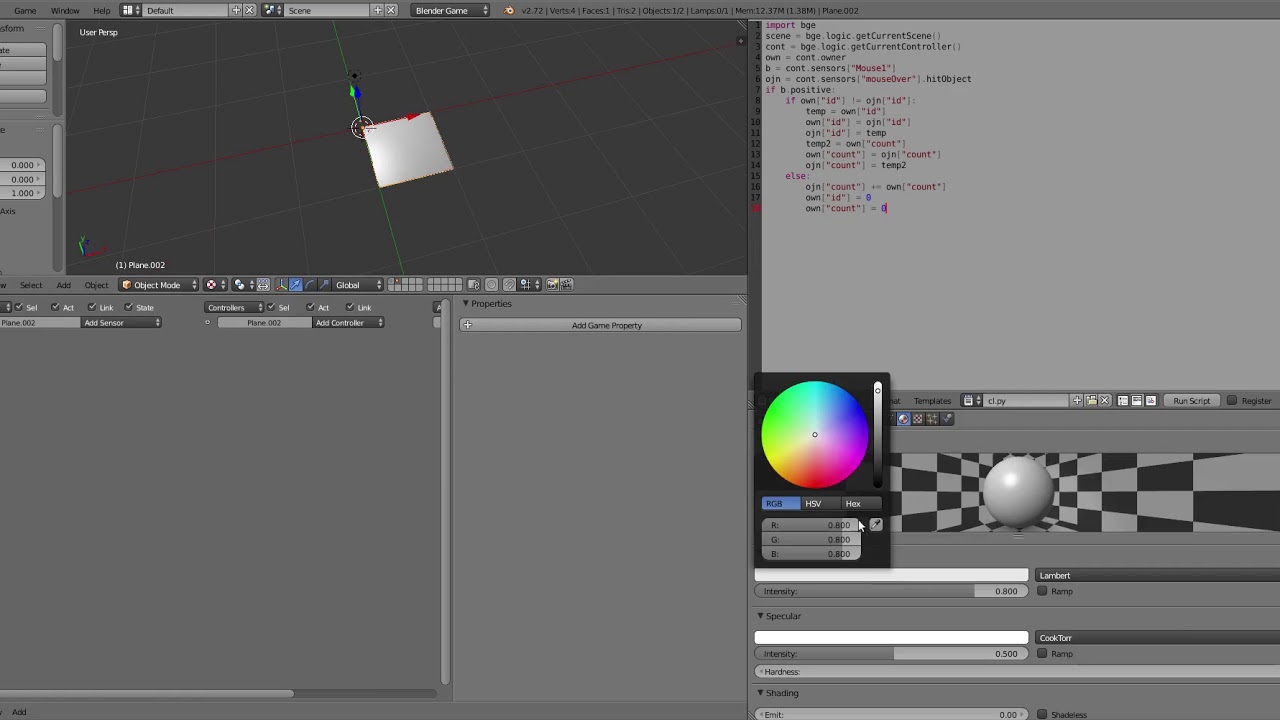Open the Lambert diffuse shader dropdown
Viewport: 1280px width, 720px height.
point(1158,576)
